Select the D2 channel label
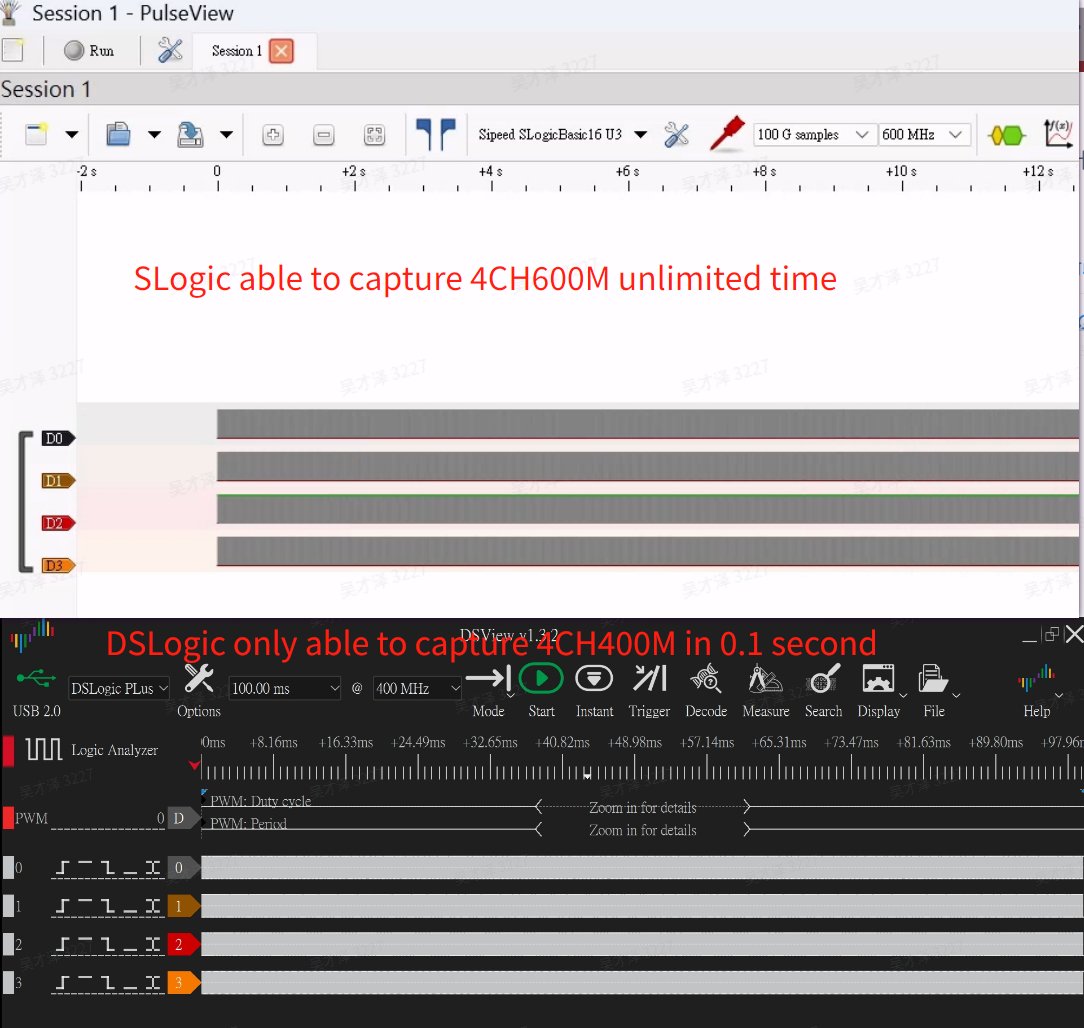The height and width of the screenshot is (1028, 1084). tap(58, 523)
